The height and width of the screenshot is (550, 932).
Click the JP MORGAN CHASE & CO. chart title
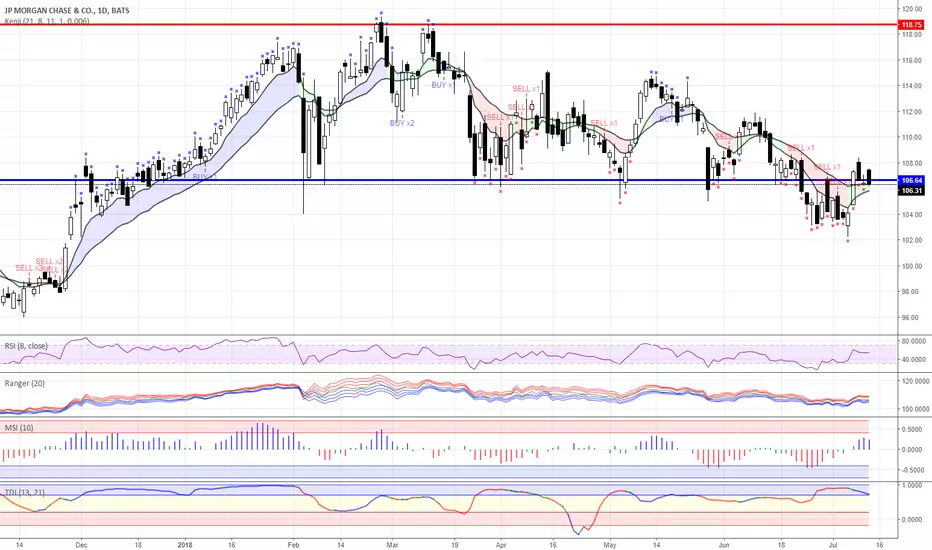[x=67, y=11]
